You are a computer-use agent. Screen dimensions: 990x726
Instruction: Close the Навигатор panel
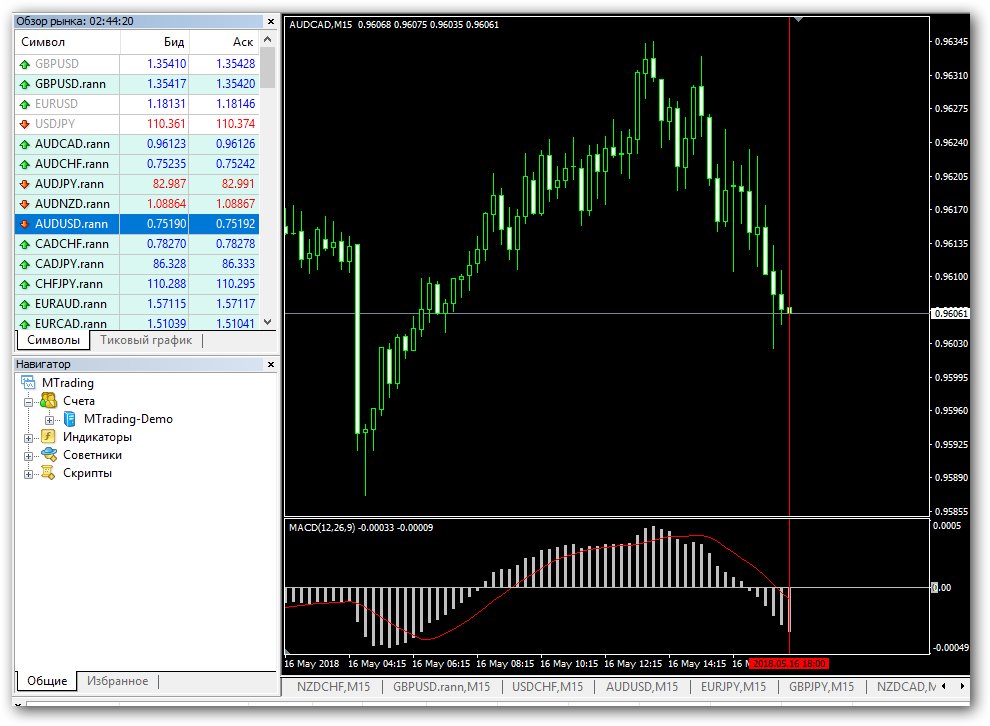(271, 364)
